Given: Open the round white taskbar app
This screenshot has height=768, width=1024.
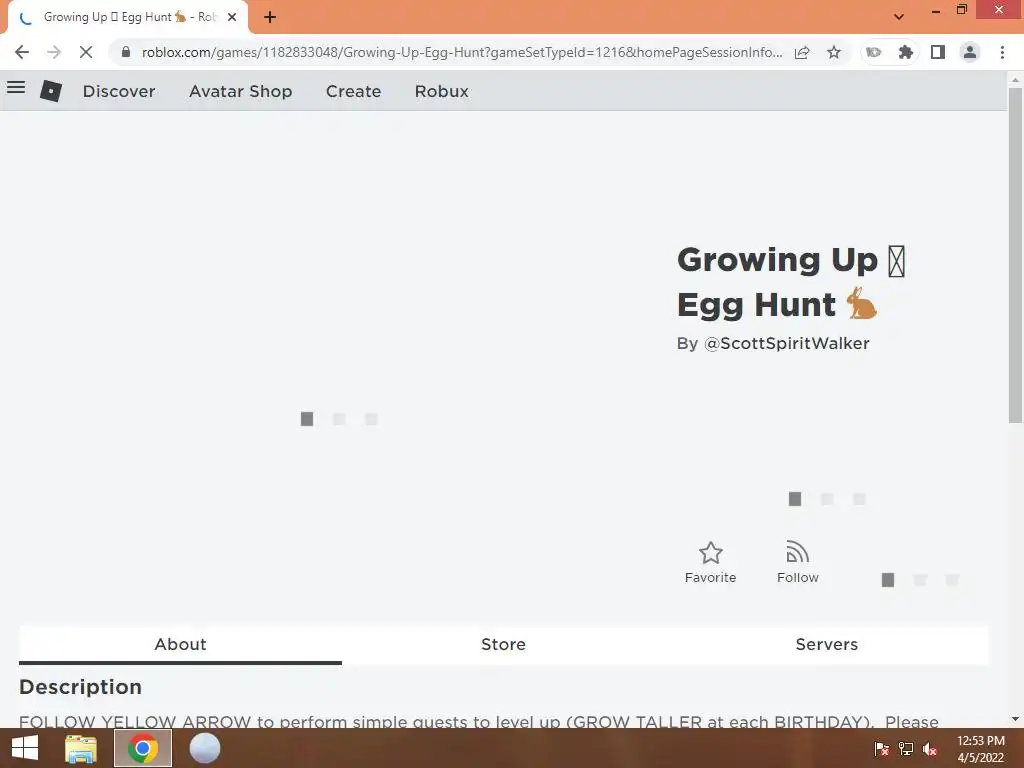Looking at the screenshot, I should (204, 748).
